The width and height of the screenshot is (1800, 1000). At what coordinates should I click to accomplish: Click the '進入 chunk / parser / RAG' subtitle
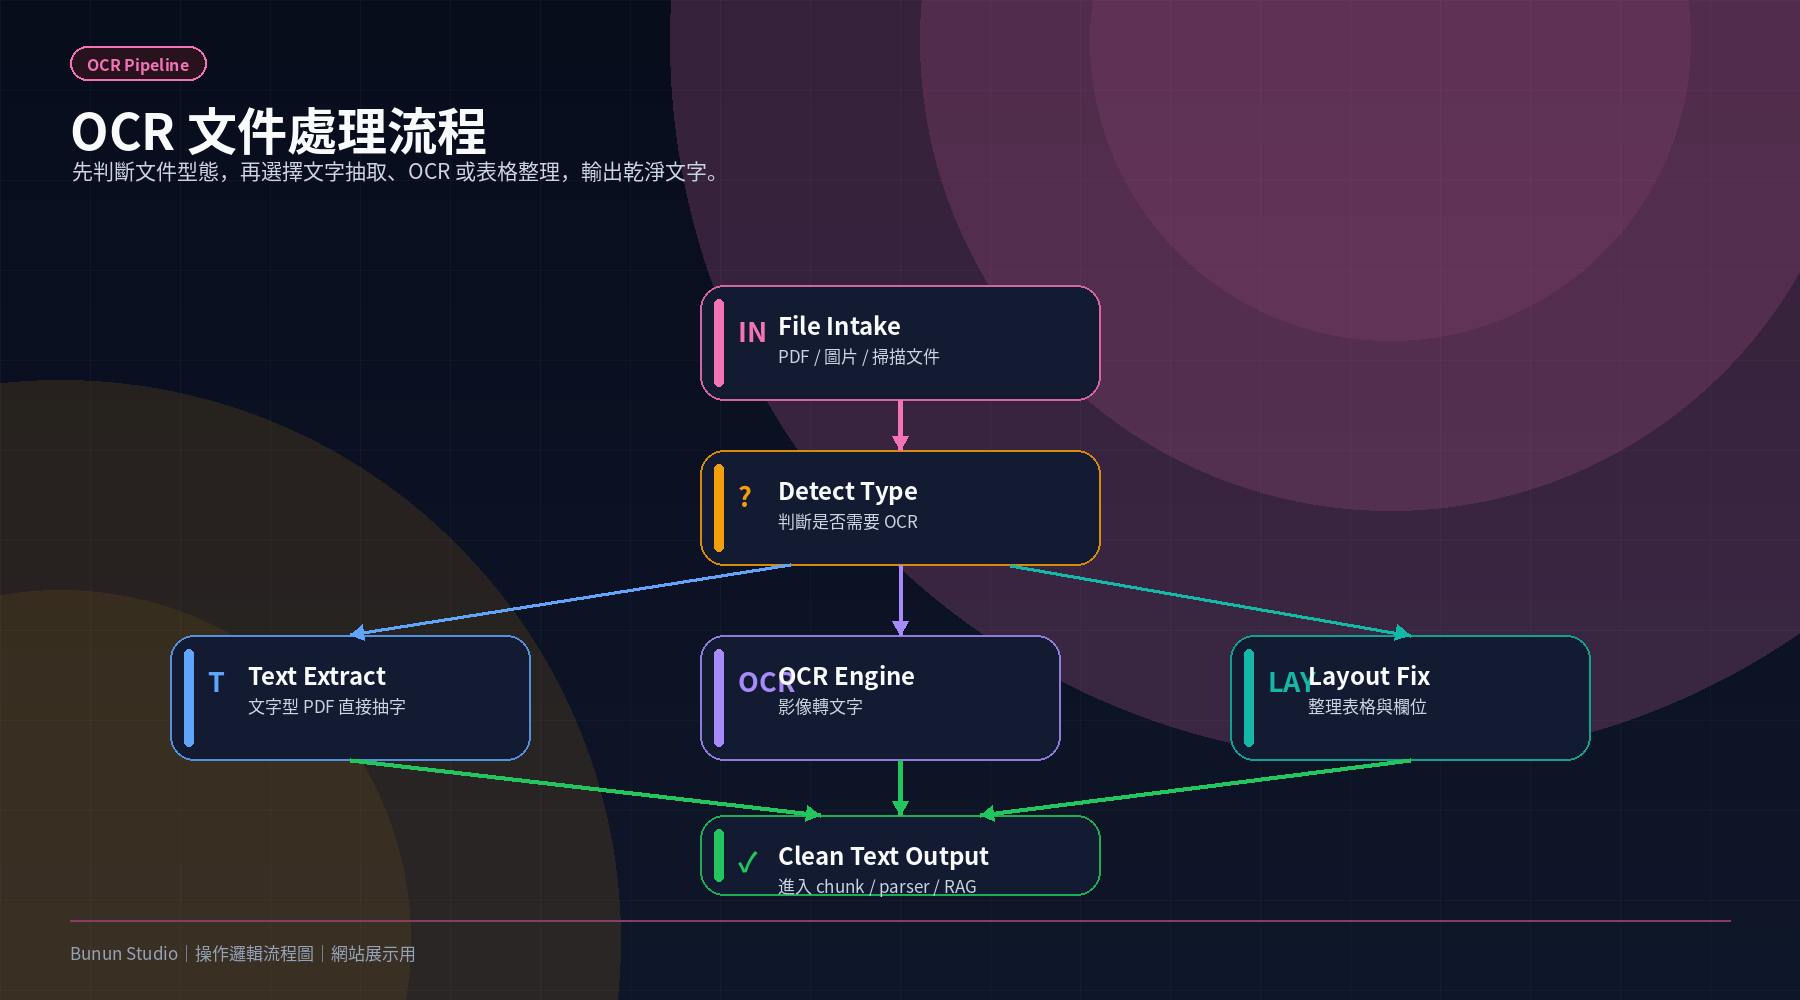(877, 886)
